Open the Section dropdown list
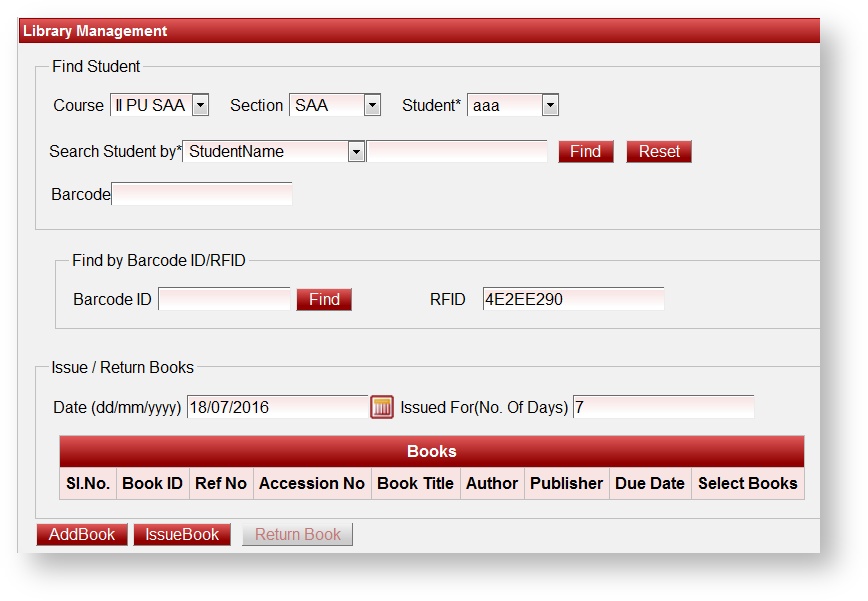The height and width of the screenshot is (601, 868). [372, 105]
